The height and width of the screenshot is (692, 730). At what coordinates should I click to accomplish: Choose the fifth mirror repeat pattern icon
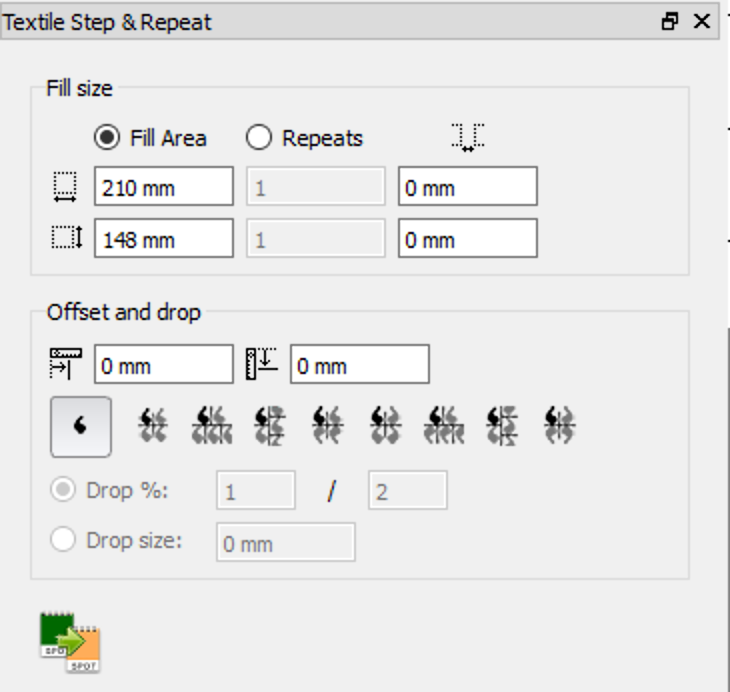[328, 426]
